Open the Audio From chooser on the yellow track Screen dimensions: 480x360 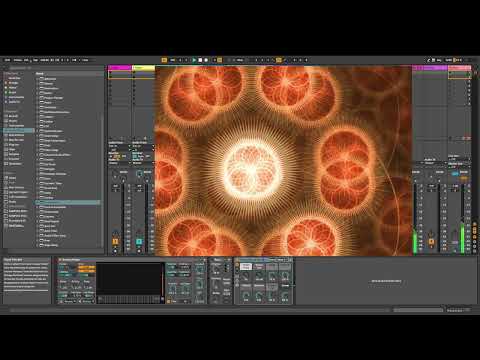click(144, 146)
